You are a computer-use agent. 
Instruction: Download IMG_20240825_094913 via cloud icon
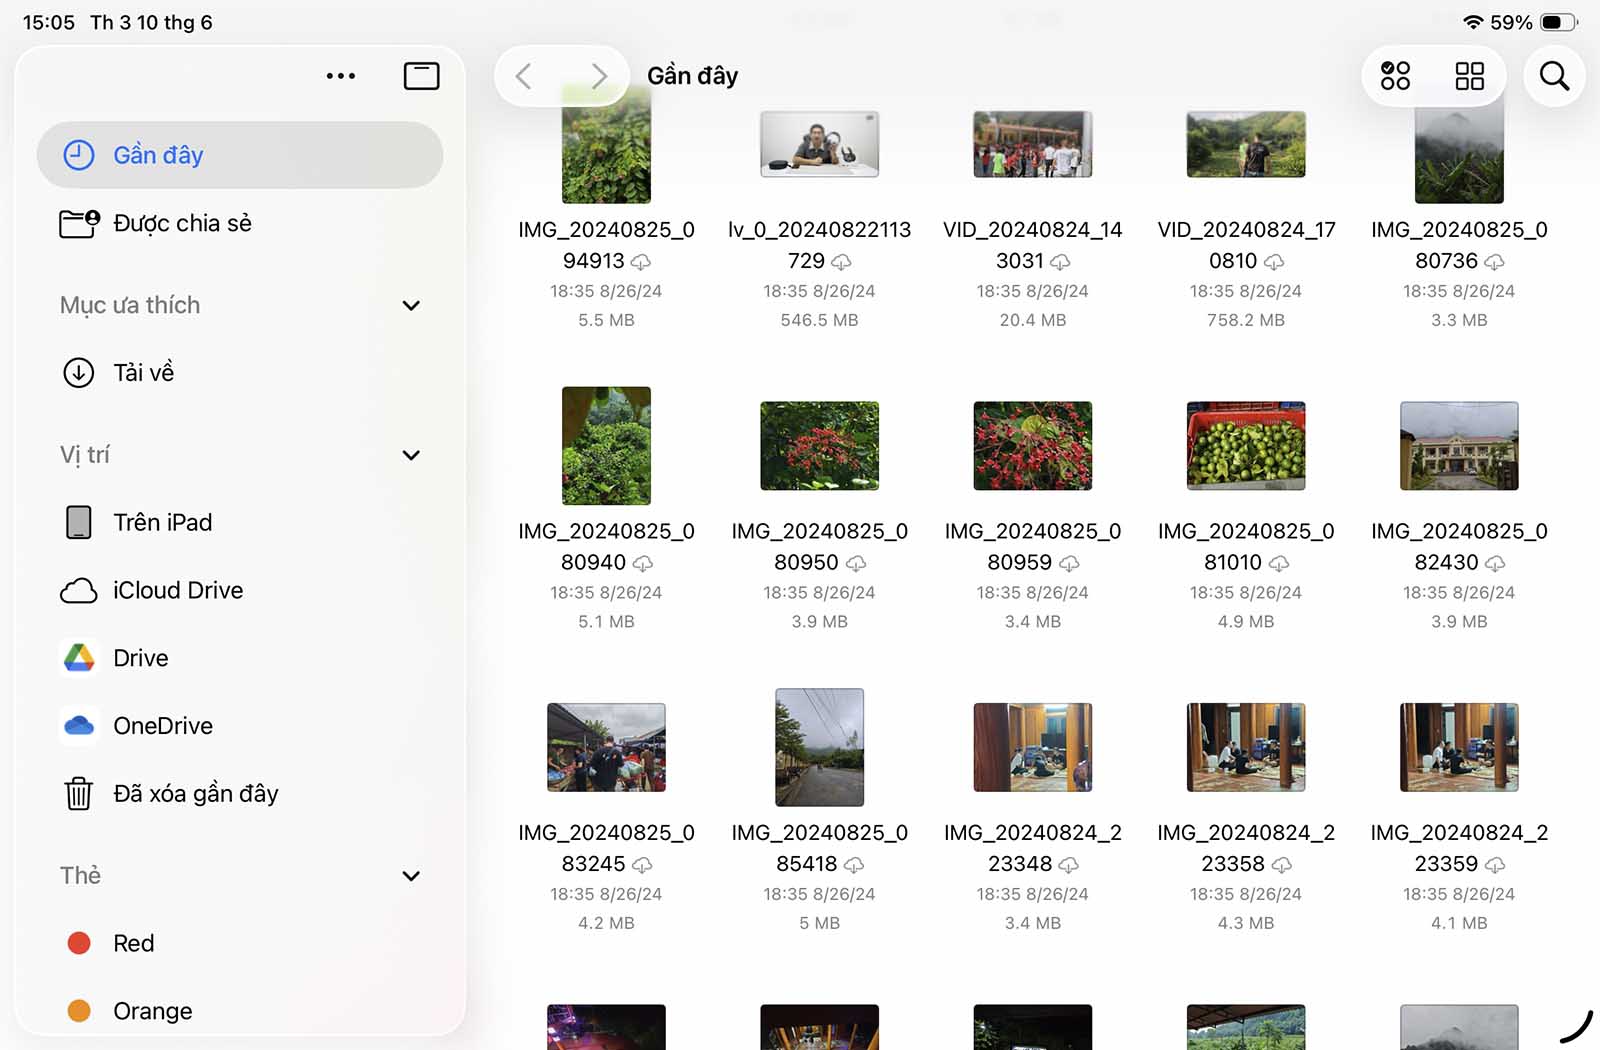click(641, 262)
